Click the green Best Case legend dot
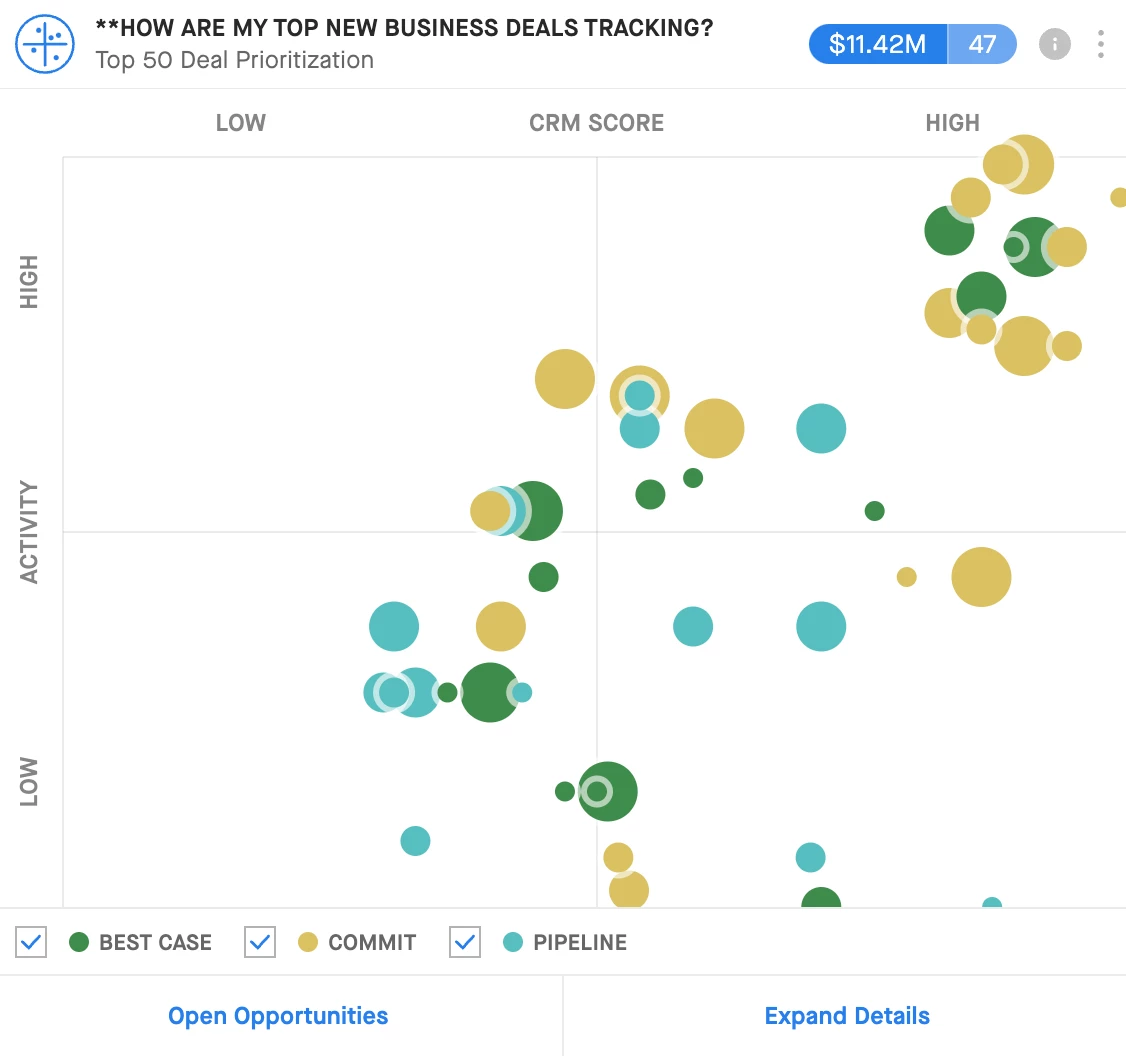The height and width of the screenshot is (1056, 1126). click(79, 942)
